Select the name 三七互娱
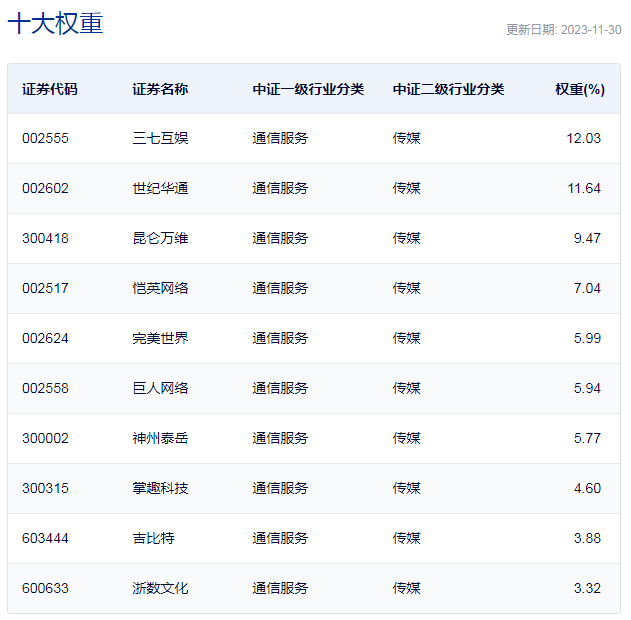631x620 pixels. click(x=160, y=138)
